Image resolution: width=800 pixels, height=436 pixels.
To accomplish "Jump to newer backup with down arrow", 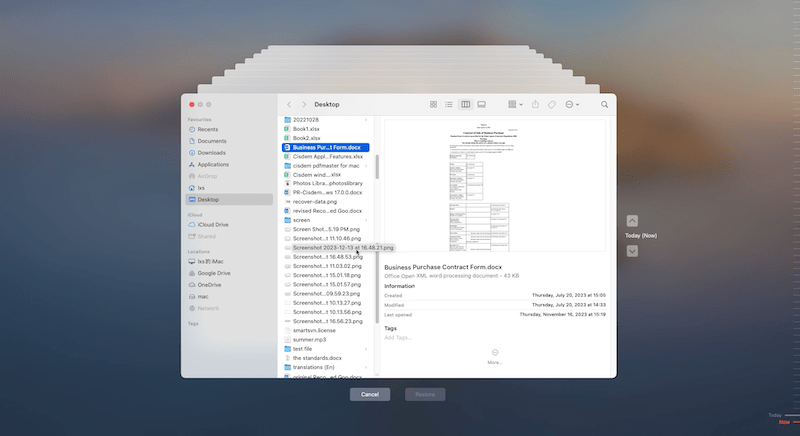I will pos(632,250).
